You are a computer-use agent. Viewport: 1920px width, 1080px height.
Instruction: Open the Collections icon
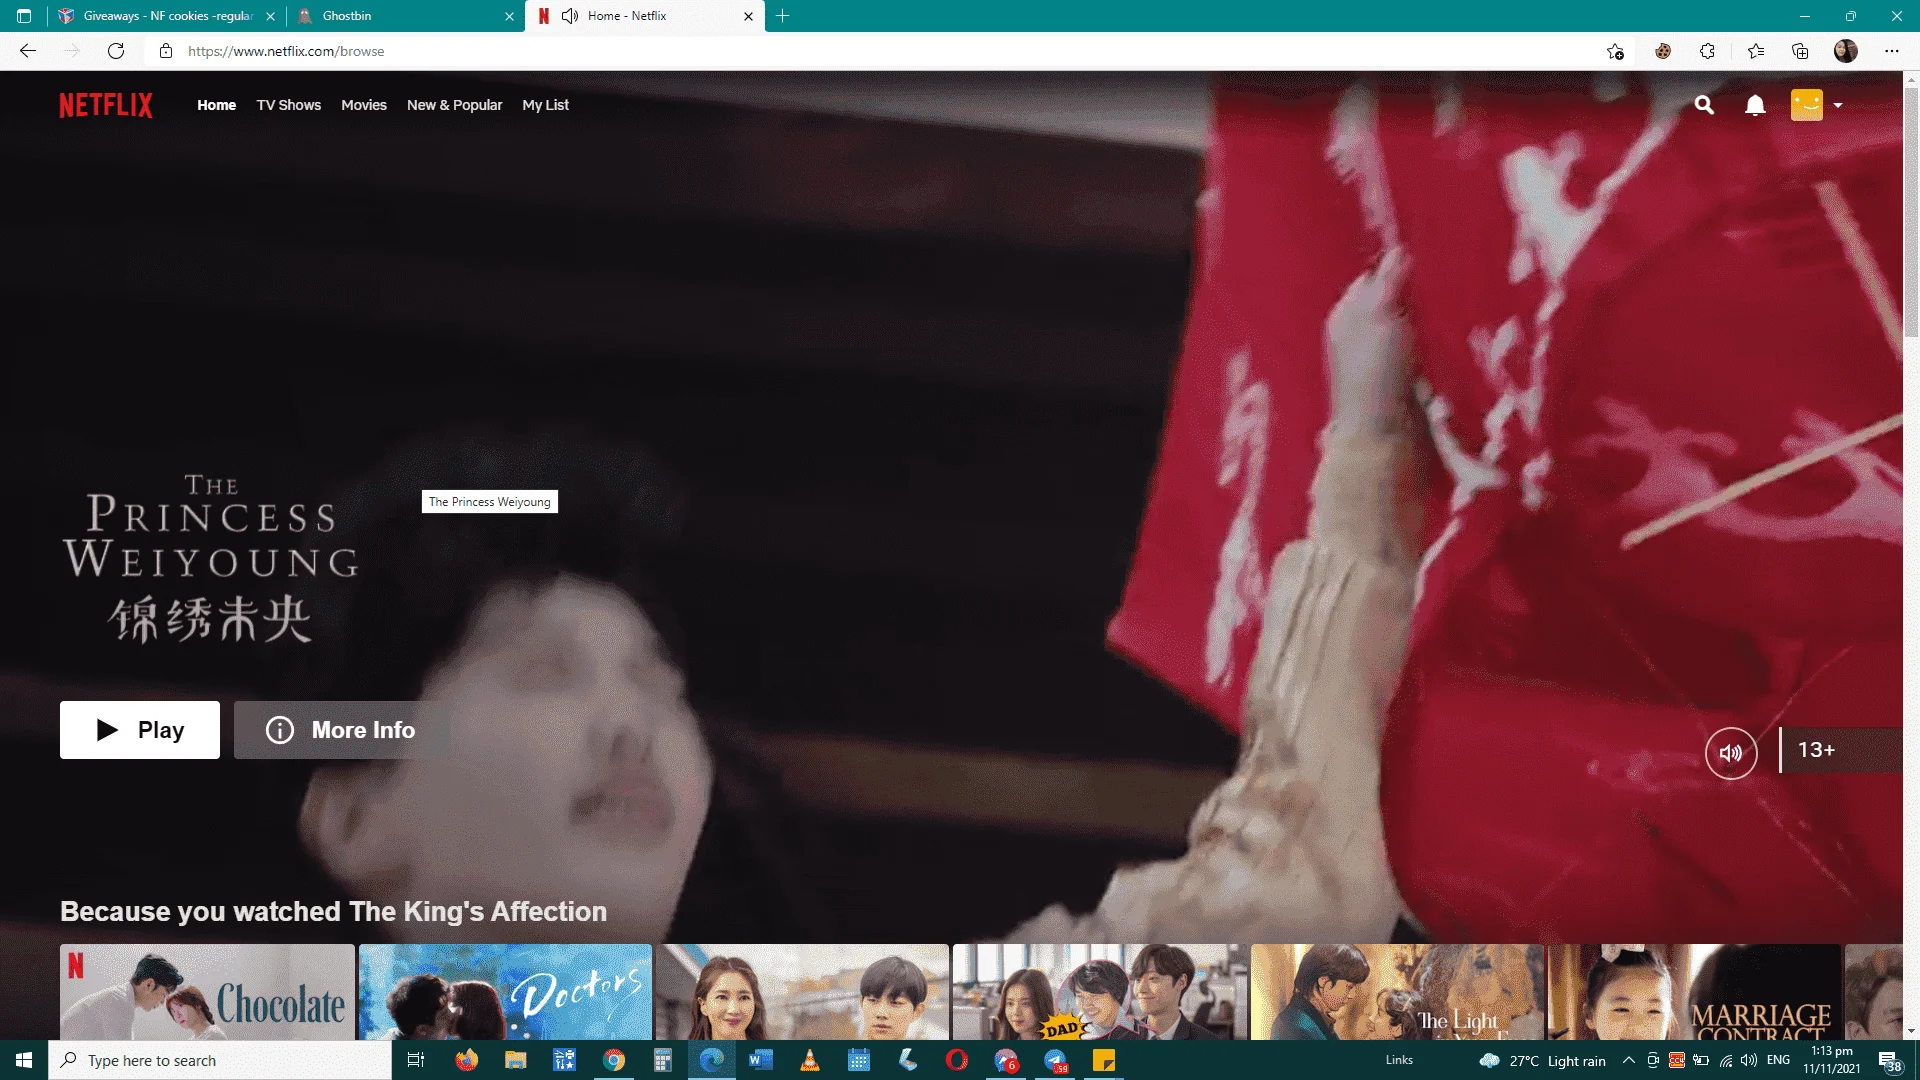tap(1800, 51)
